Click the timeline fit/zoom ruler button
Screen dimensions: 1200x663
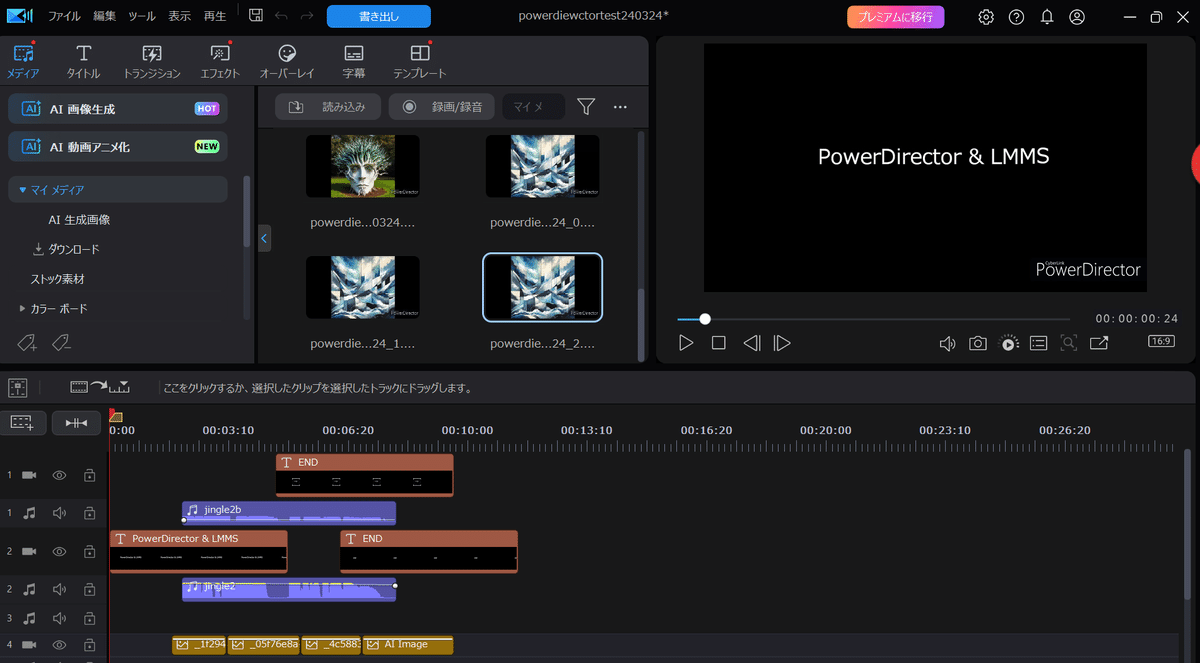click(x=76, y=422)
